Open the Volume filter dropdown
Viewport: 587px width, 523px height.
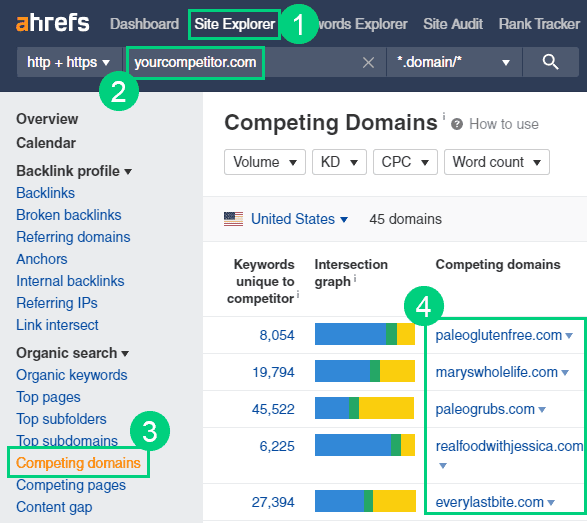[x=265, y=162]
